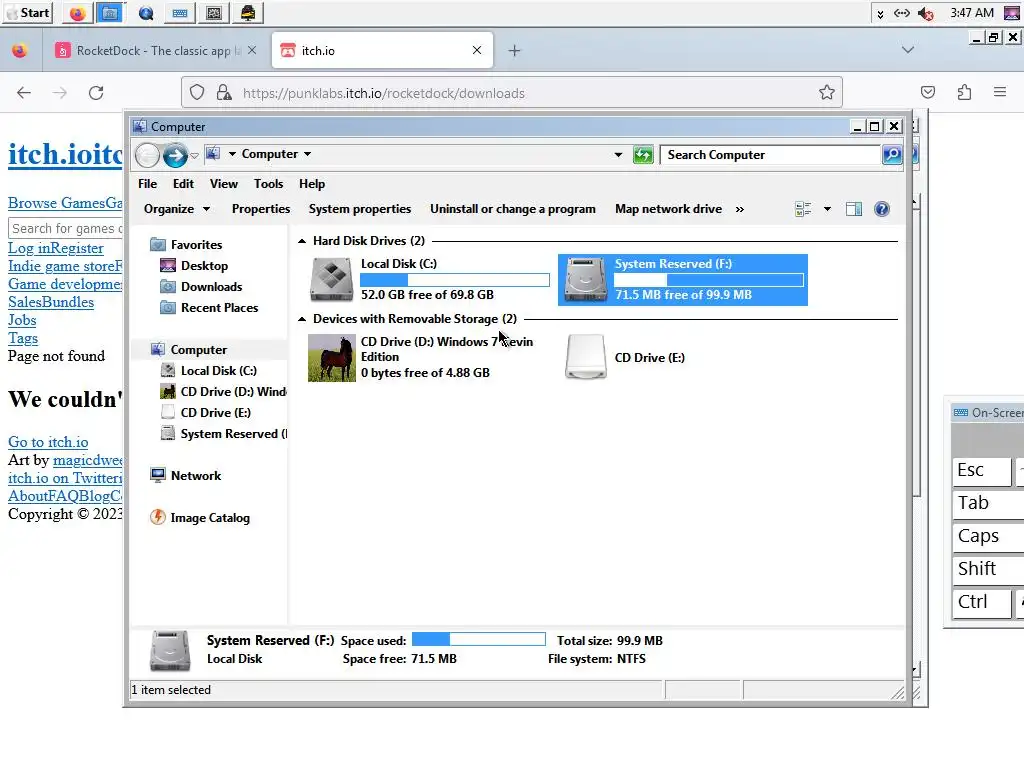Viewport: 1024px width, 768px height.
Task: Click the Tags link on itch.io
Action: (23, 338)
